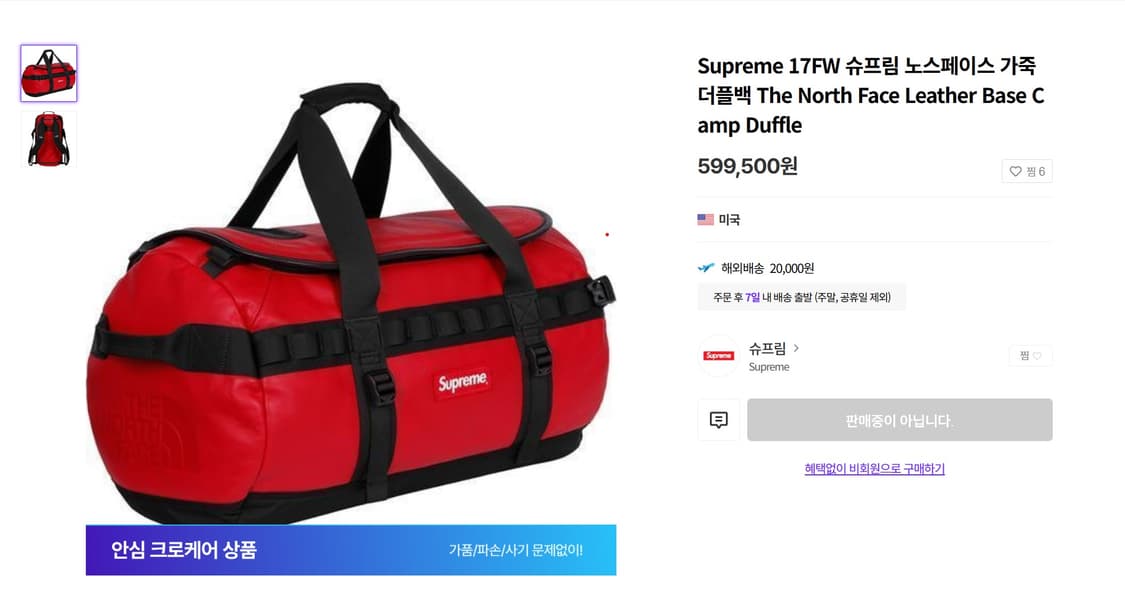The height and width of the screenshot is (595, 1125).
Task: Click the grey 판매중이 아닙니다 button
Action: click(900, 420)
